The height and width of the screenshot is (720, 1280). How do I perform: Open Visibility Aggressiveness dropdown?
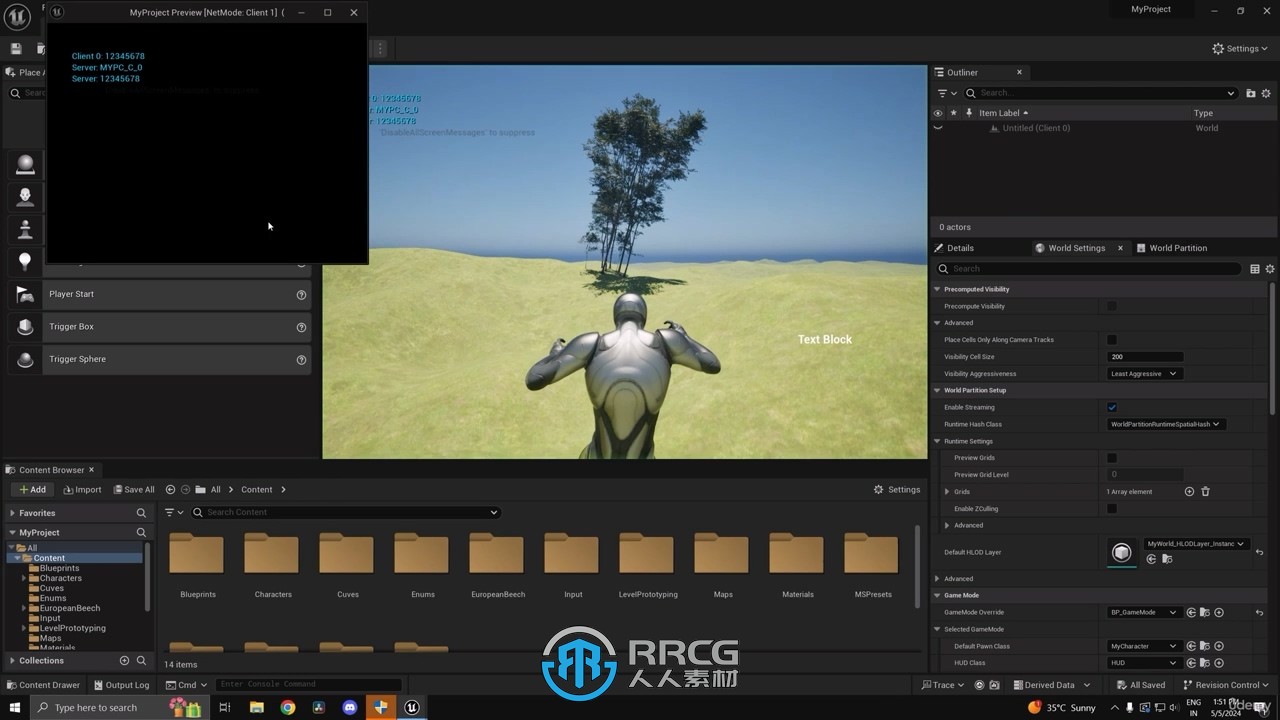pos(1145,374)
